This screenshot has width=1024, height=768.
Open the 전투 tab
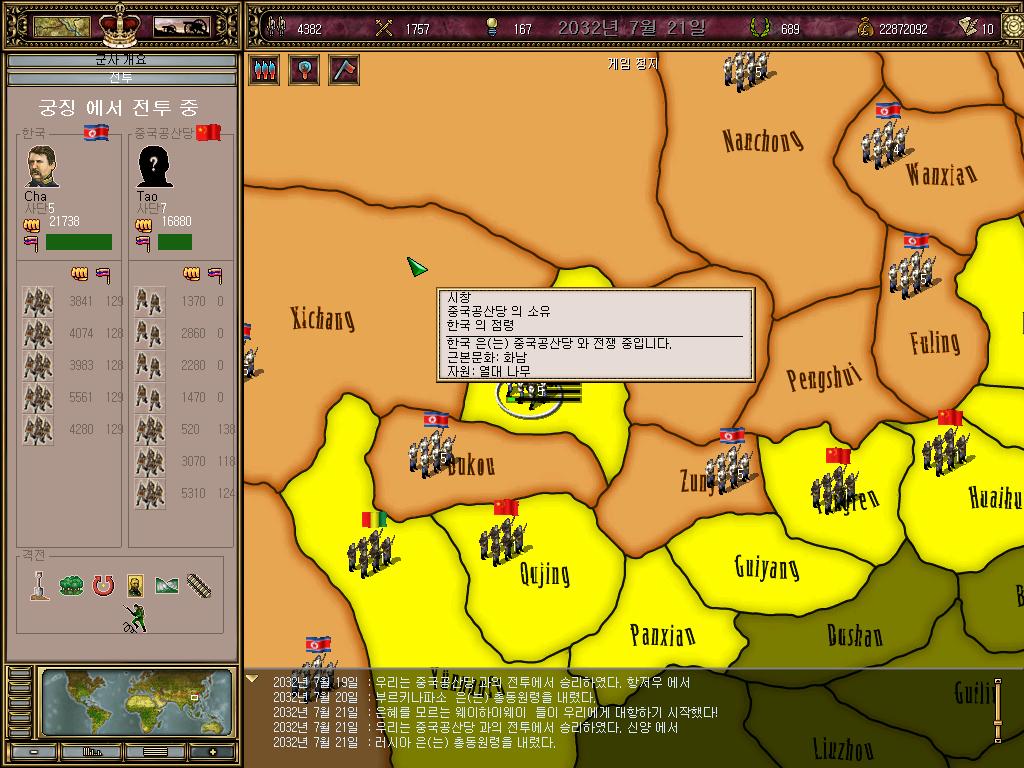click(x=121, y=77)
